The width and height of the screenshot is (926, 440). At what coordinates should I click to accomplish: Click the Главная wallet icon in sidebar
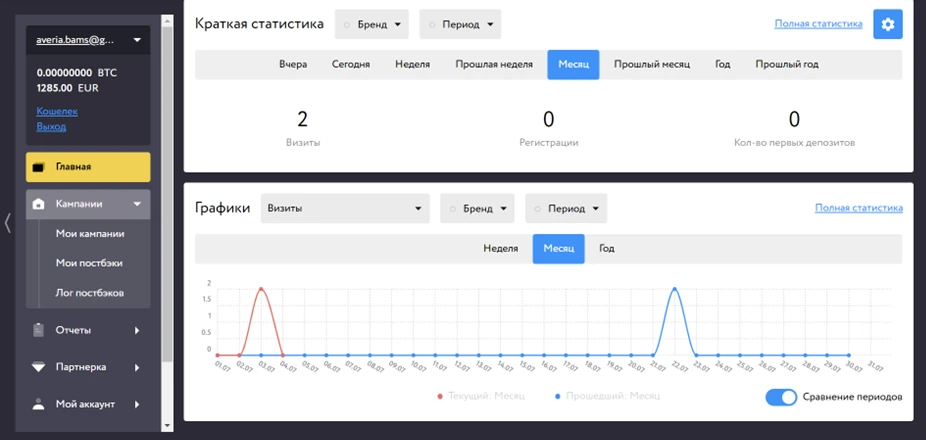(x=39, y=167)
